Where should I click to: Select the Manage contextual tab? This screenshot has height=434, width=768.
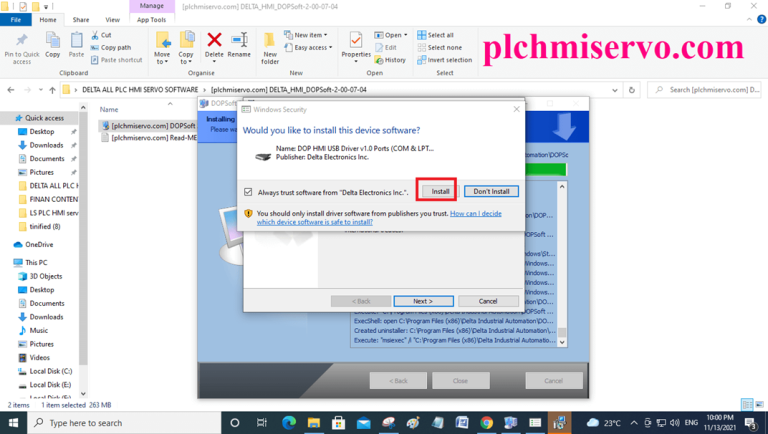point(151,6)
